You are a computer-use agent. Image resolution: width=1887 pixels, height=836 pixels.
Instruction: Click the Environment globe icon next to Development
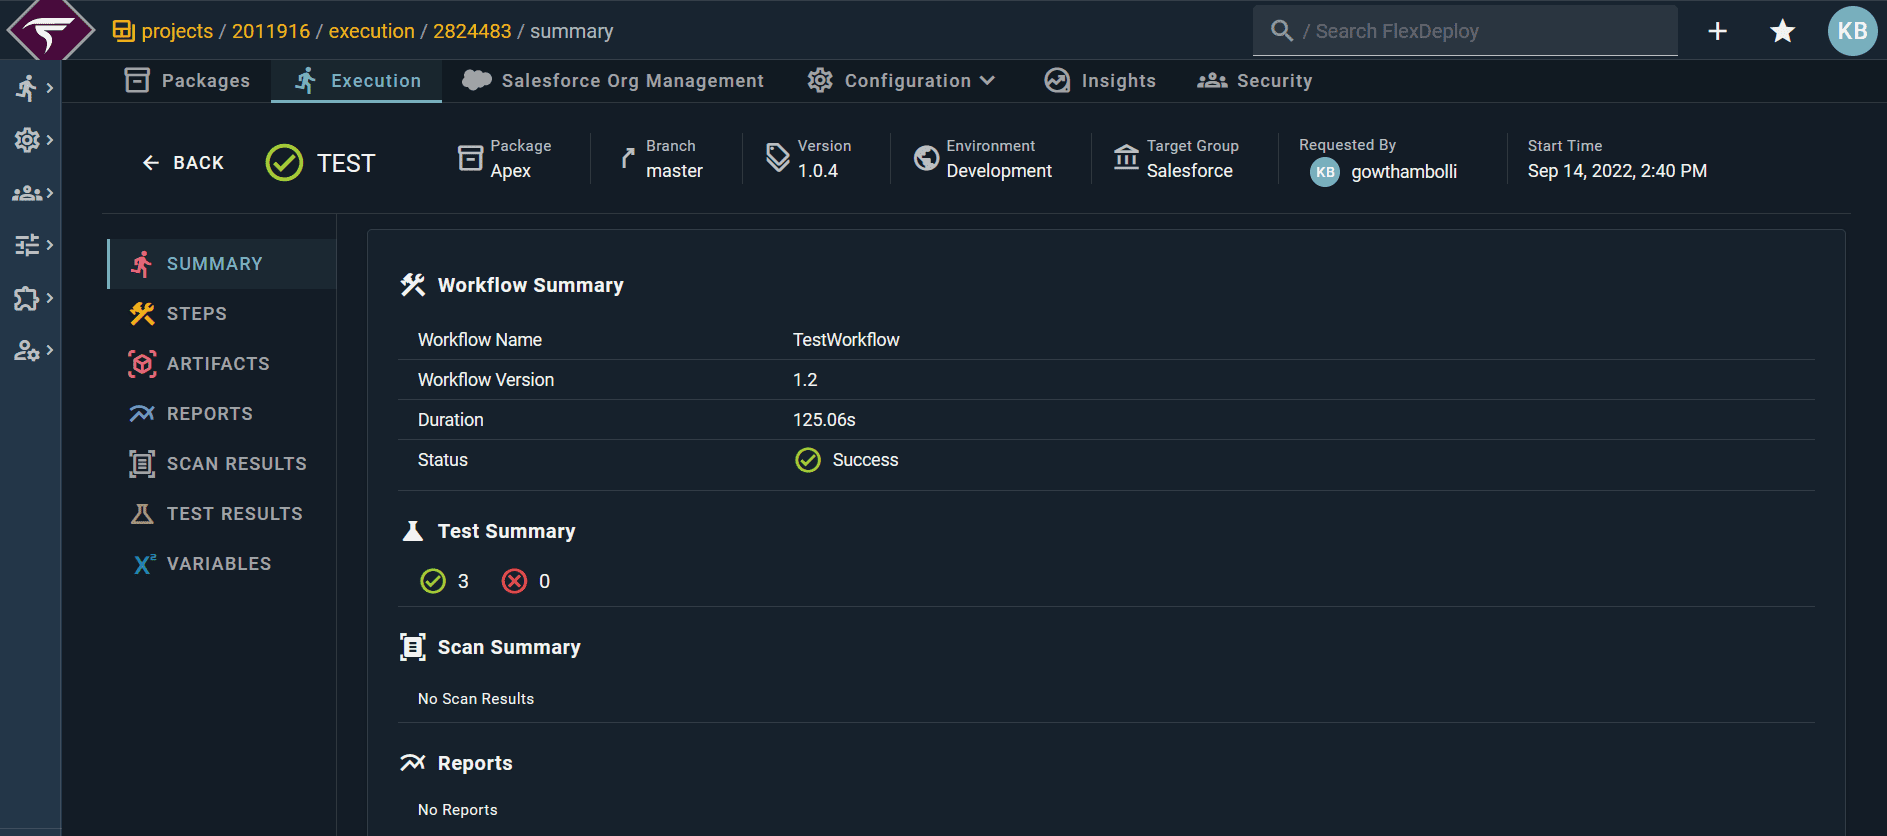pos(927,158)
